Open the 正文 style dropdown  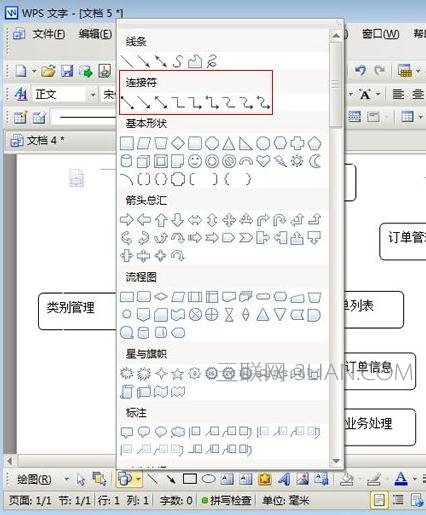(93, 95)
